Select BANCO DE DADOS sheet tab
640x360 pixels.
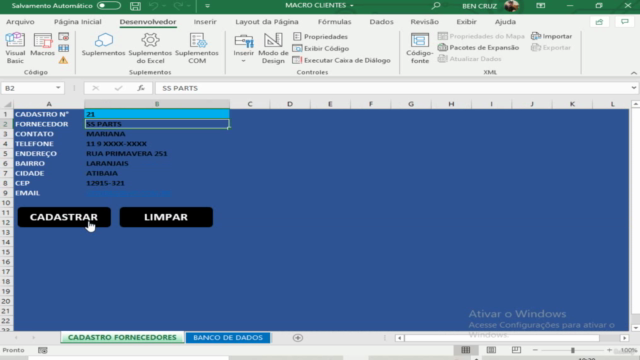tap(228, 338)
